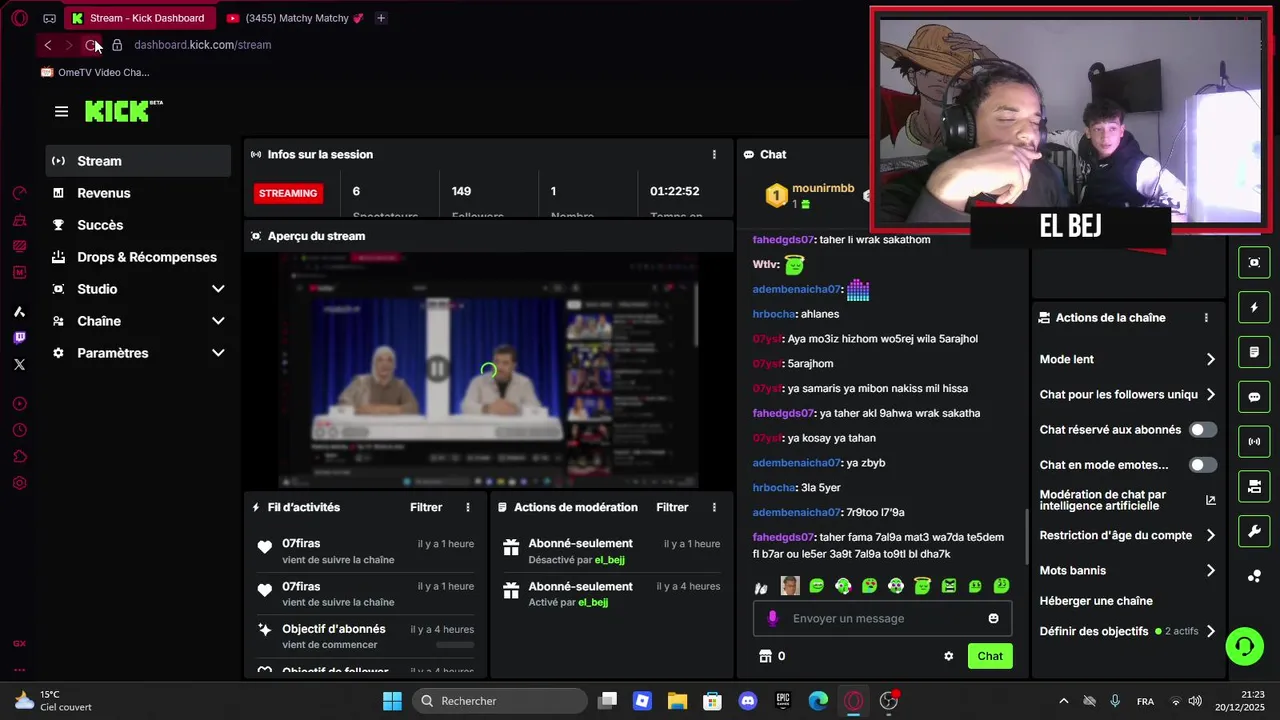Open session info three-dot menu
This screenshot has height=720, width=1280.
coord(714,155)
